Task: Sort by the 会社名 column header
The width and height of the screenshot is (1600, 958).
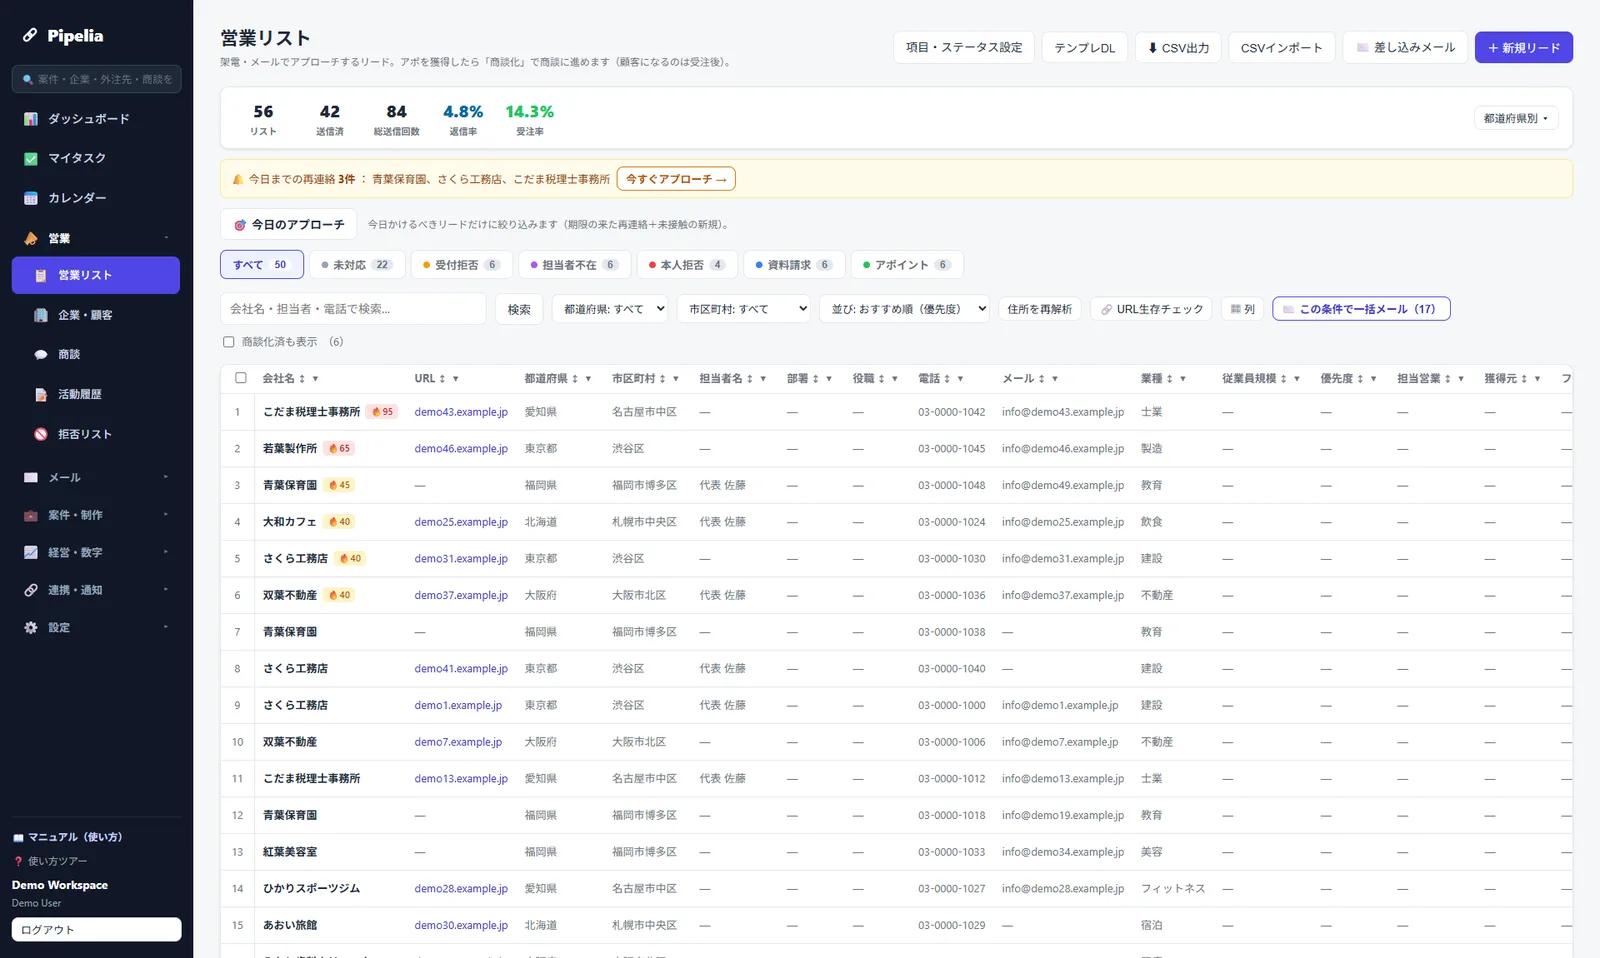Action: coord(284,378)
